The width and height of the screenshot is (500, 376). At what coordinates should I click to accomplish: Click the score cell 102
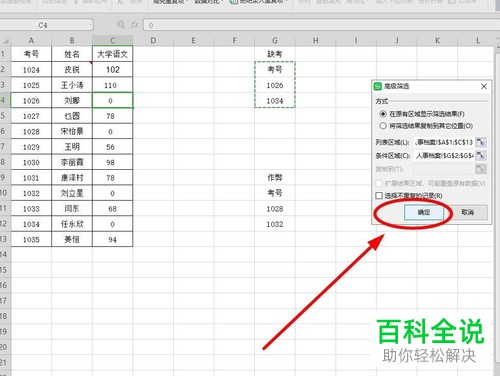tap(112, 70)
